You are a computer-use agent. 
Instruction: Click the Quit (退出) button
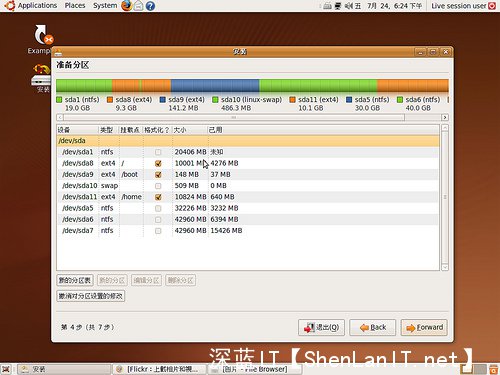point(321,328)
